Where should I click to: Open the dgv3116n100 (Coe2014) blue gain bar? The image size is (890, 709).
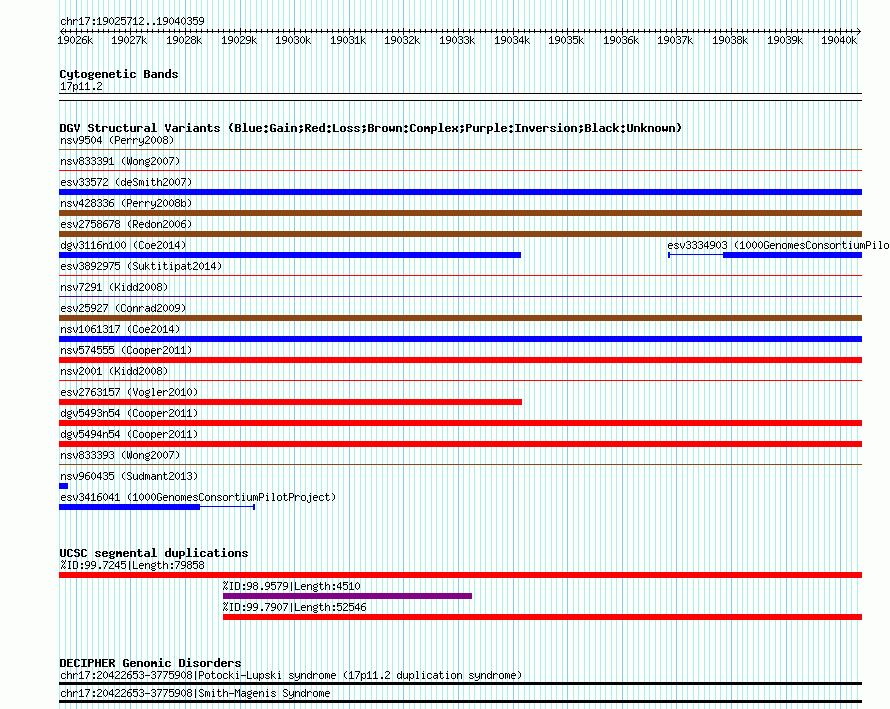tap(290, 255)
